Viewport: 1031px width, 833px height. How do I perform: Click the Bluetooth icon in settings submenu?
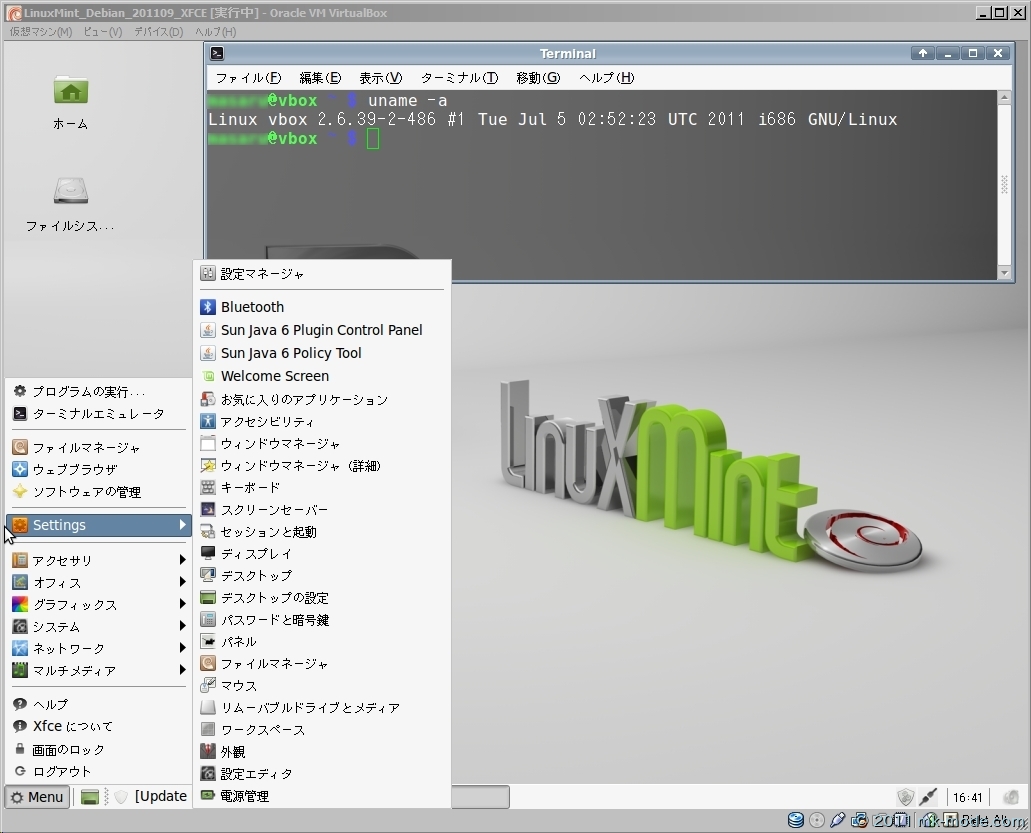(x=208, y=307)
